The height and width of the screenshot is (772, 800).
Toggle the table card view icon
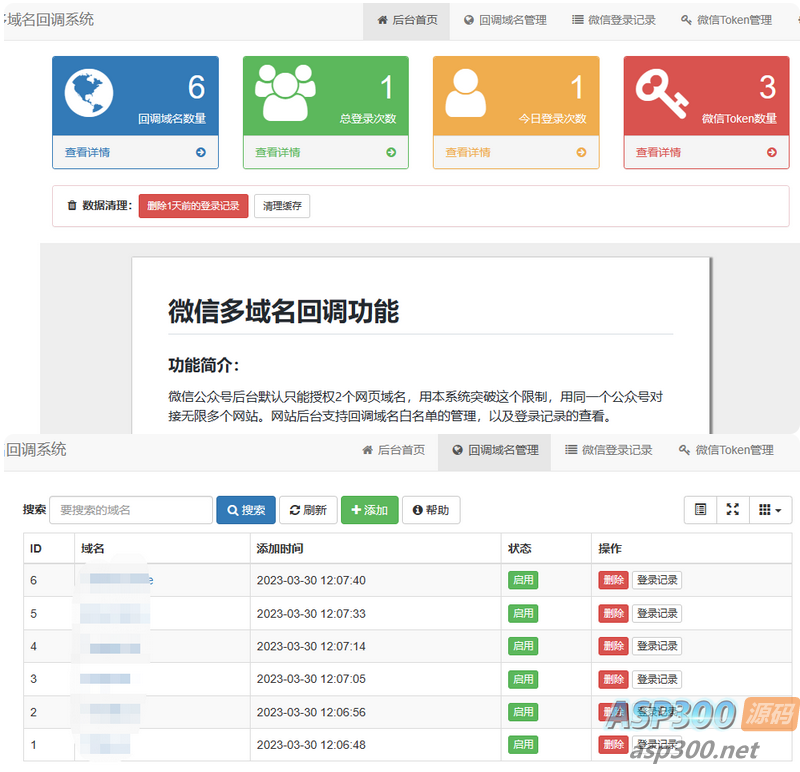pyautogui.click(x=700, y=510)
